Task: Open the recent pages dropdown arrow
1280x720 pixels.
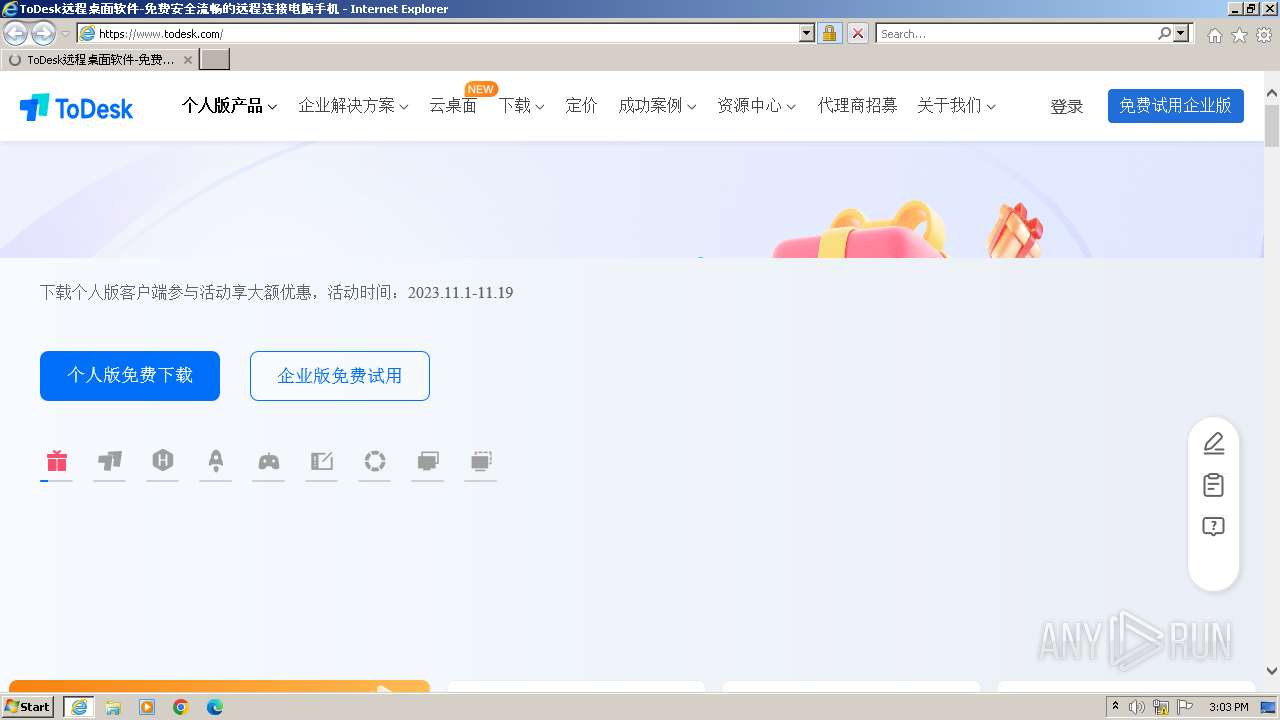Action: click(66, 34)
